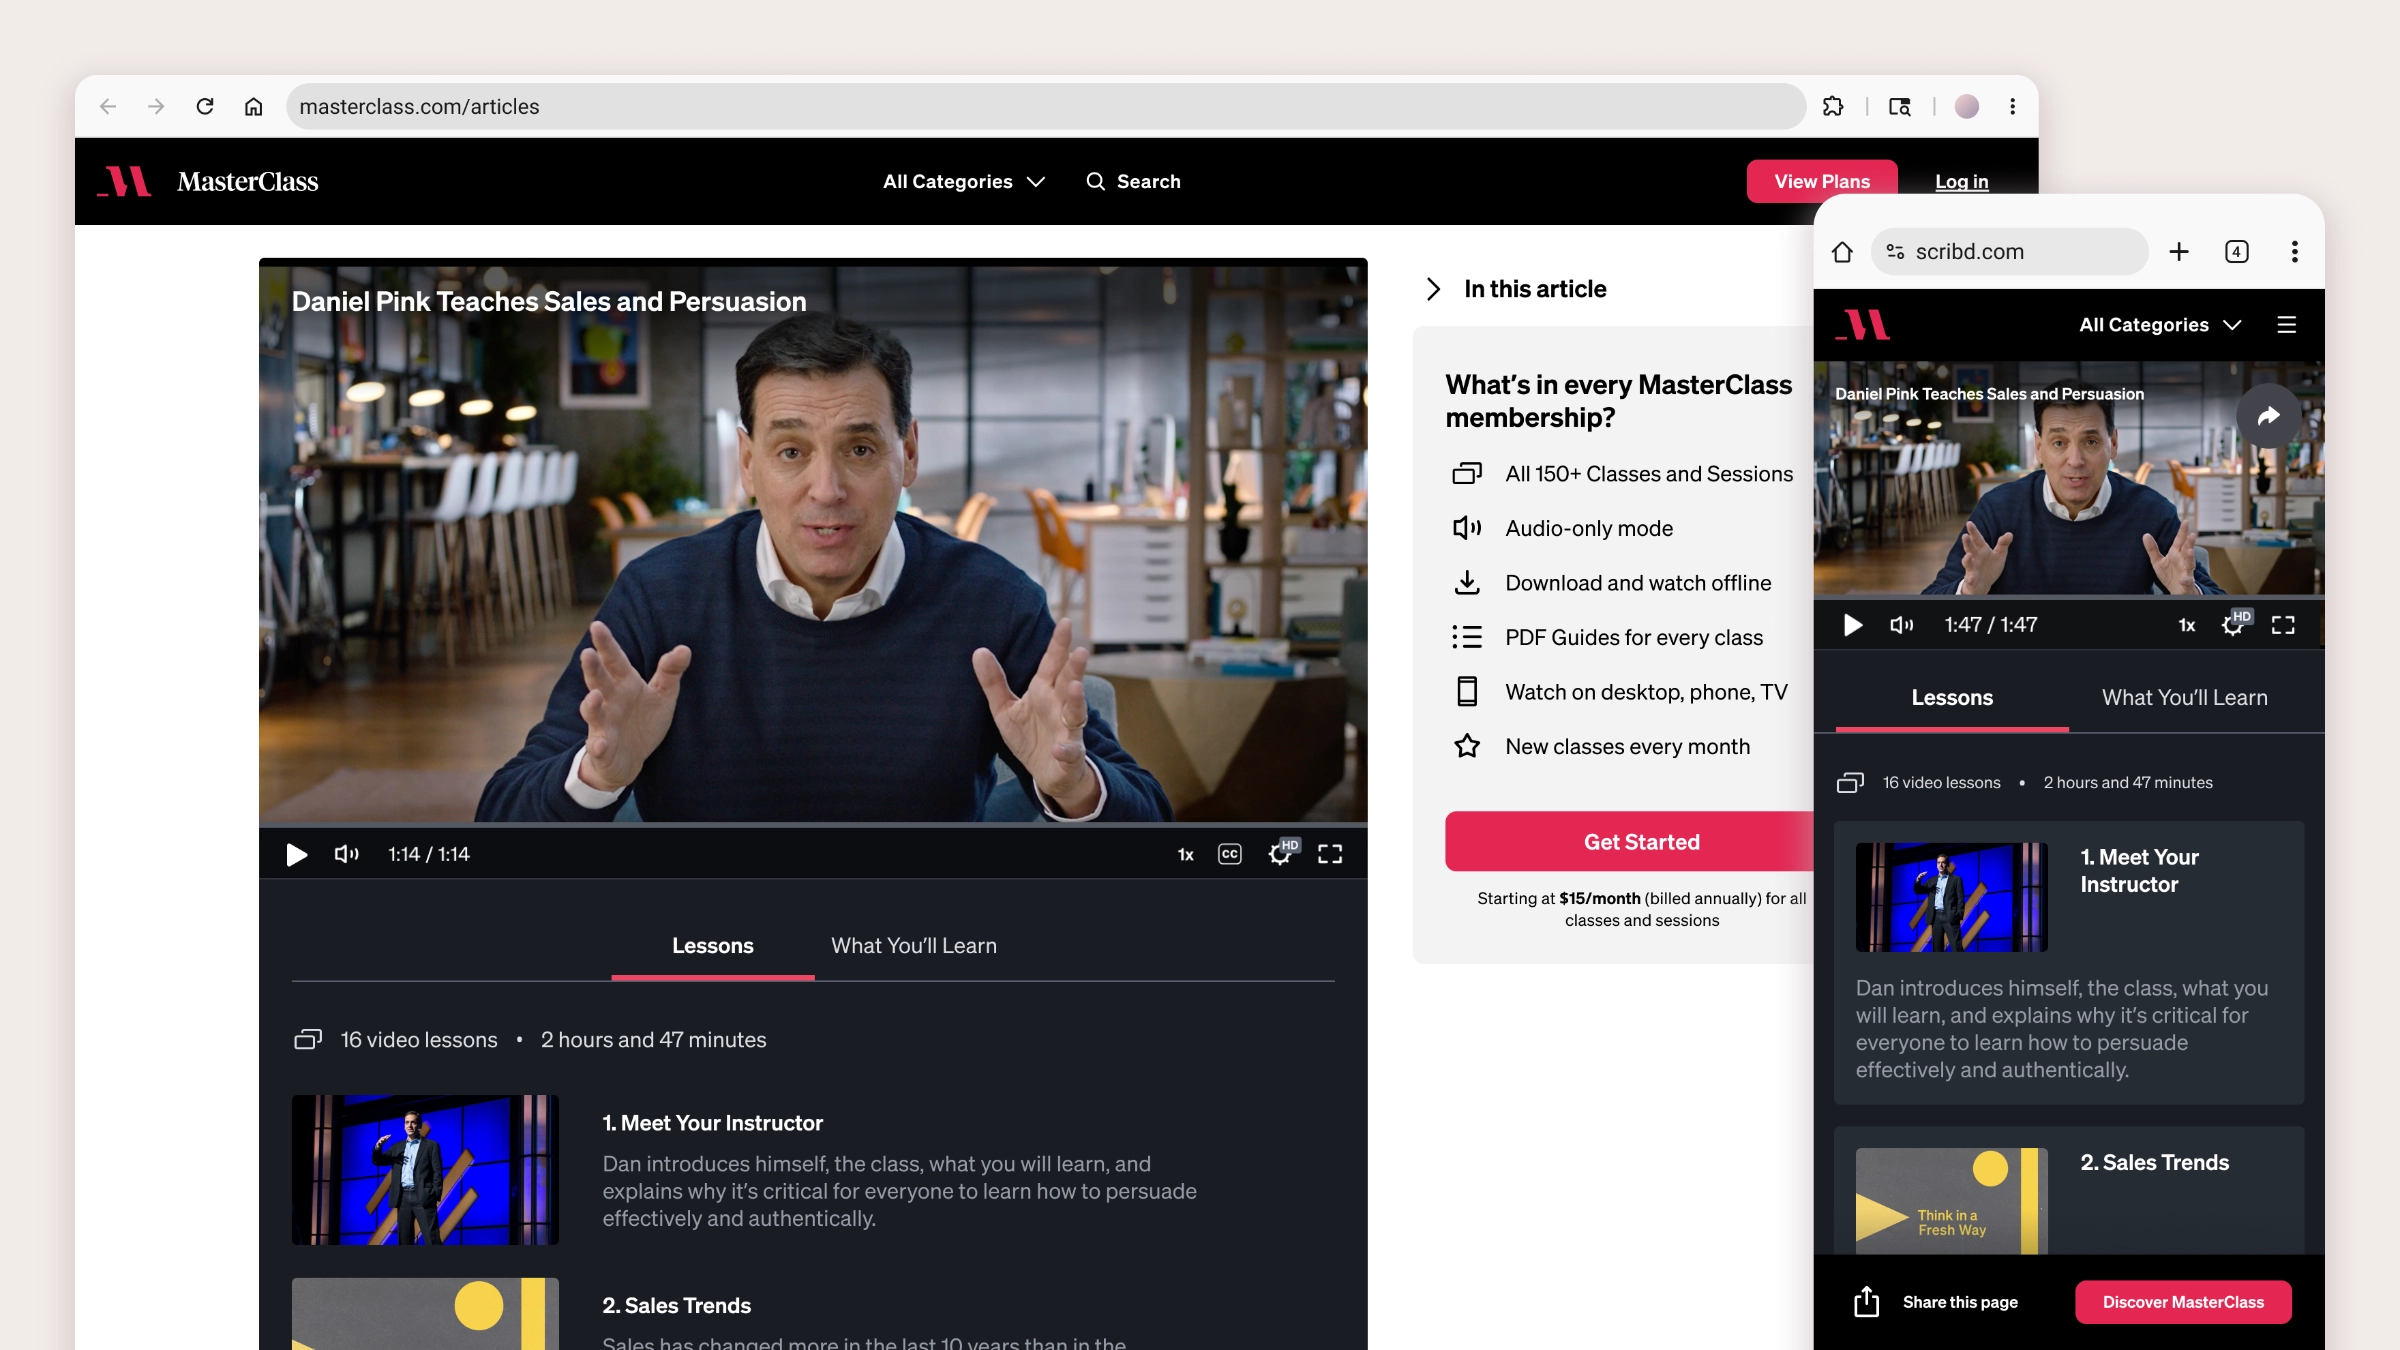Click the View Plans button
This screenshot has width=2400, height=1350.
point(1822,181)
